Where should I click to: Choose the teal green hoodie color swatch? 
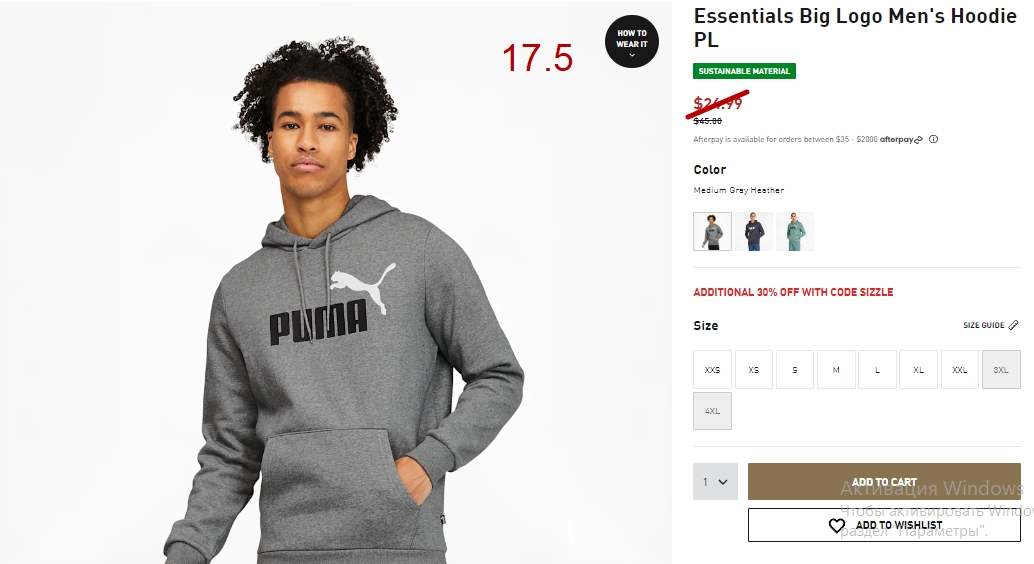coord(795,232)
